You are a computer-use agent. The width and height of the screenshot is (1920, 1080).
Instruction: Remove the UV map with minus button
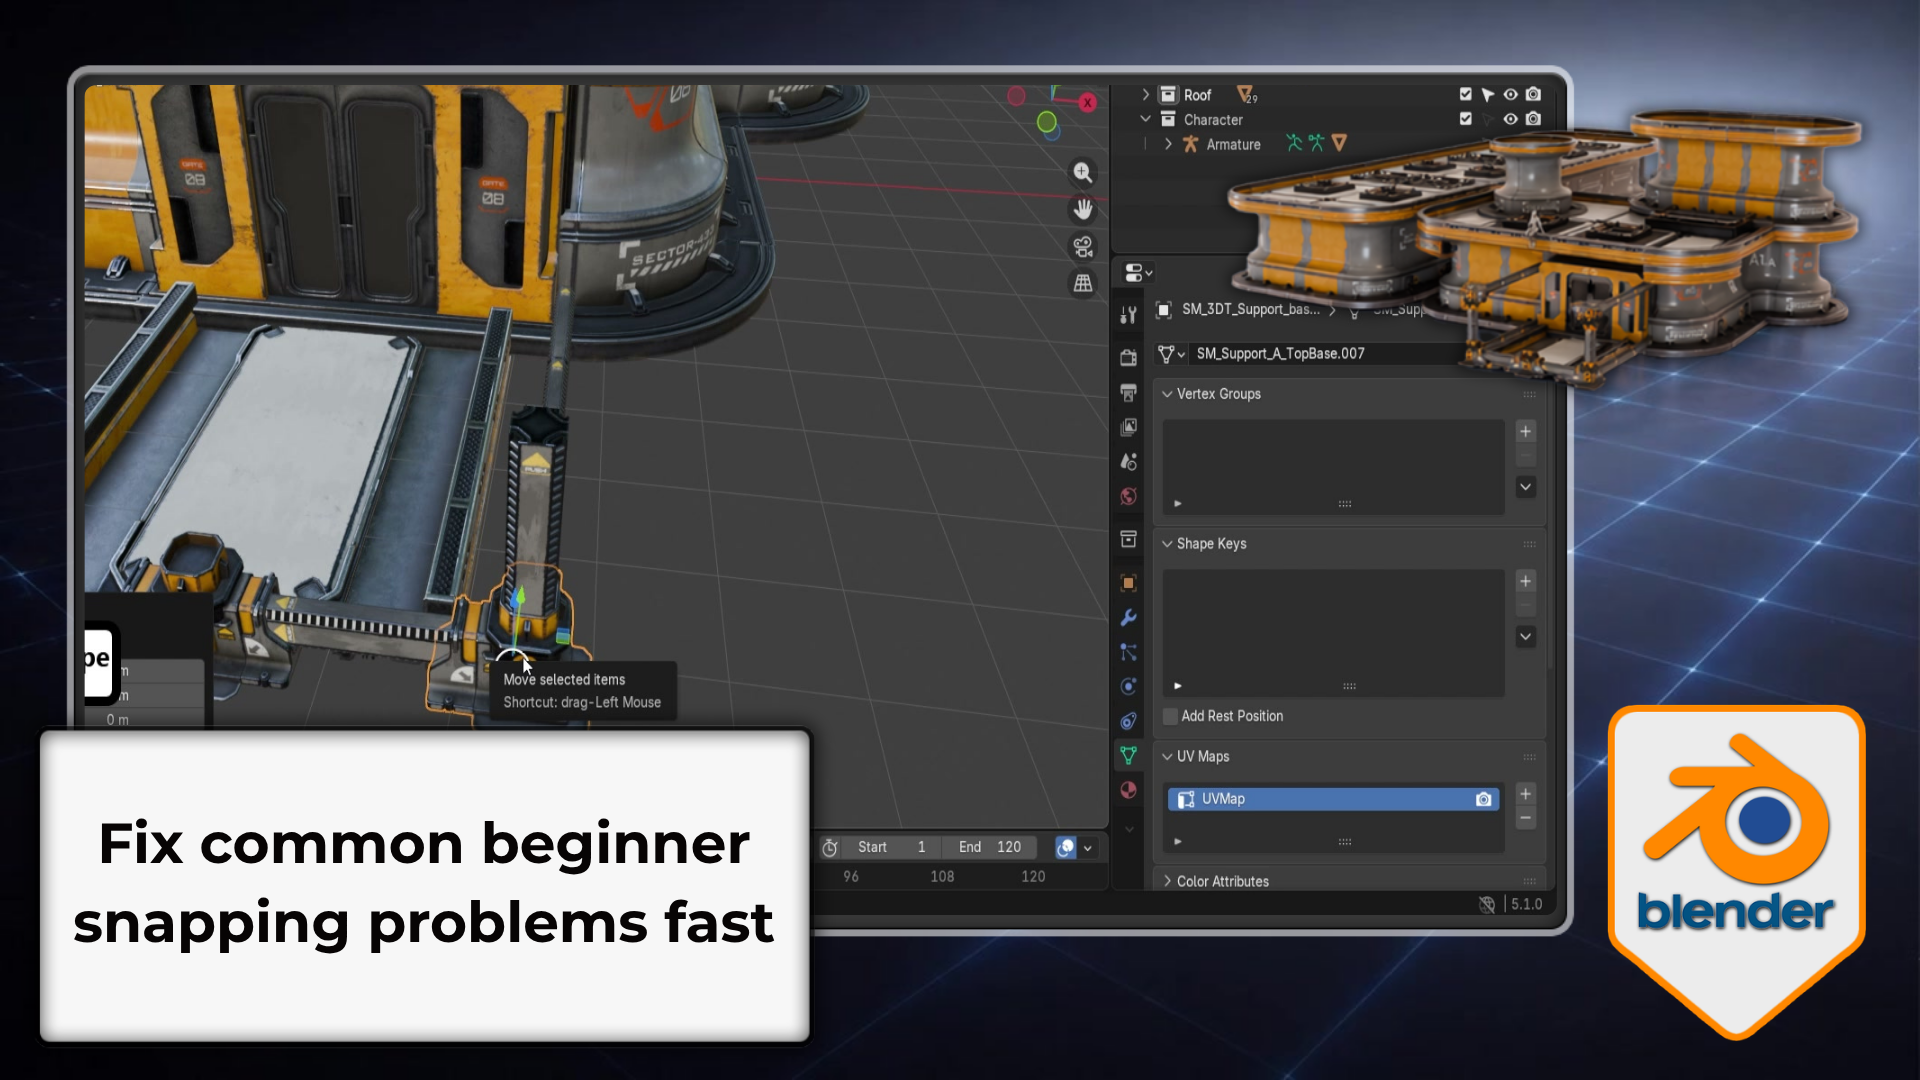(x=1526, y=818)
